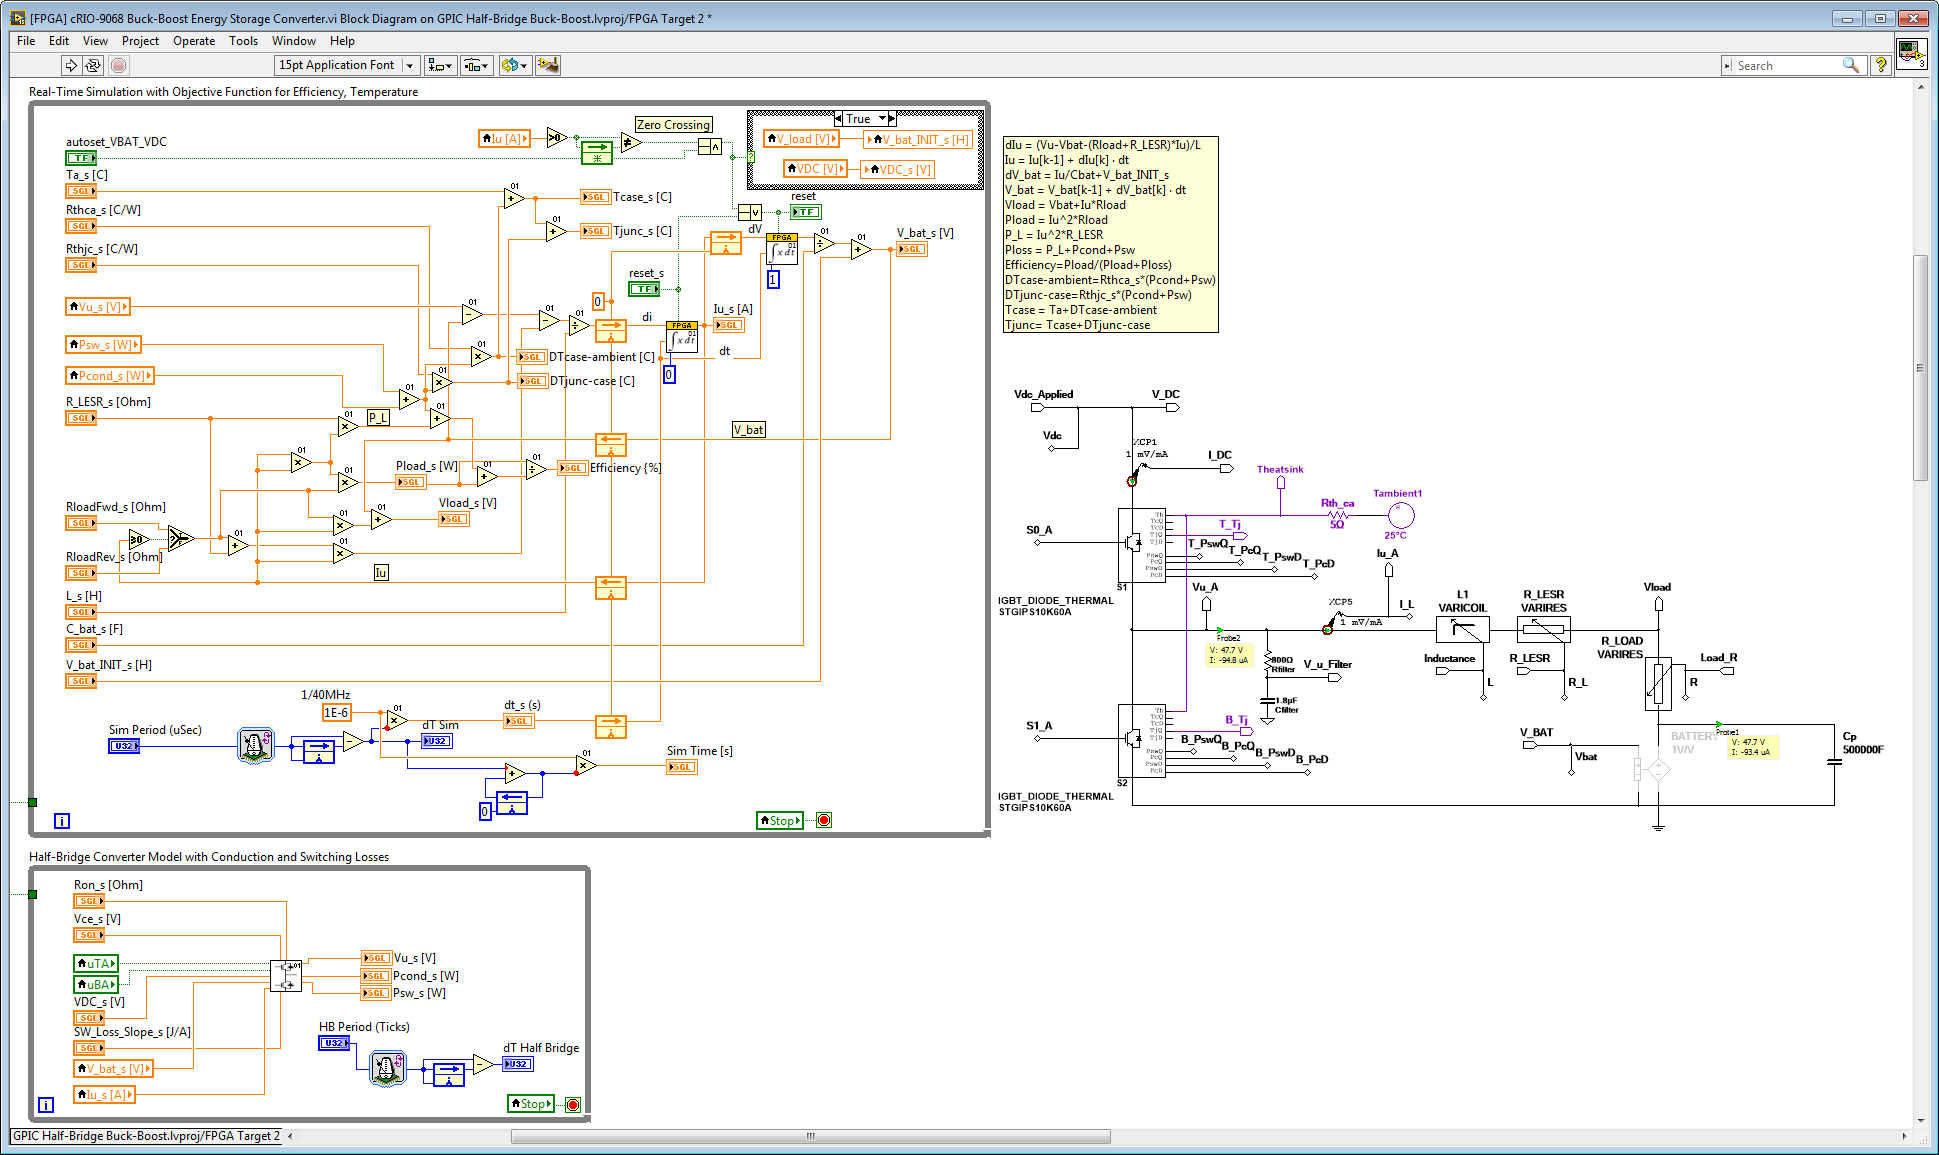The height and width of the screenshot is (1155, 1939).
Task: Toggle the reset_s boolean TF terminal
Action: pyautogui.click(x=644, y=289)
